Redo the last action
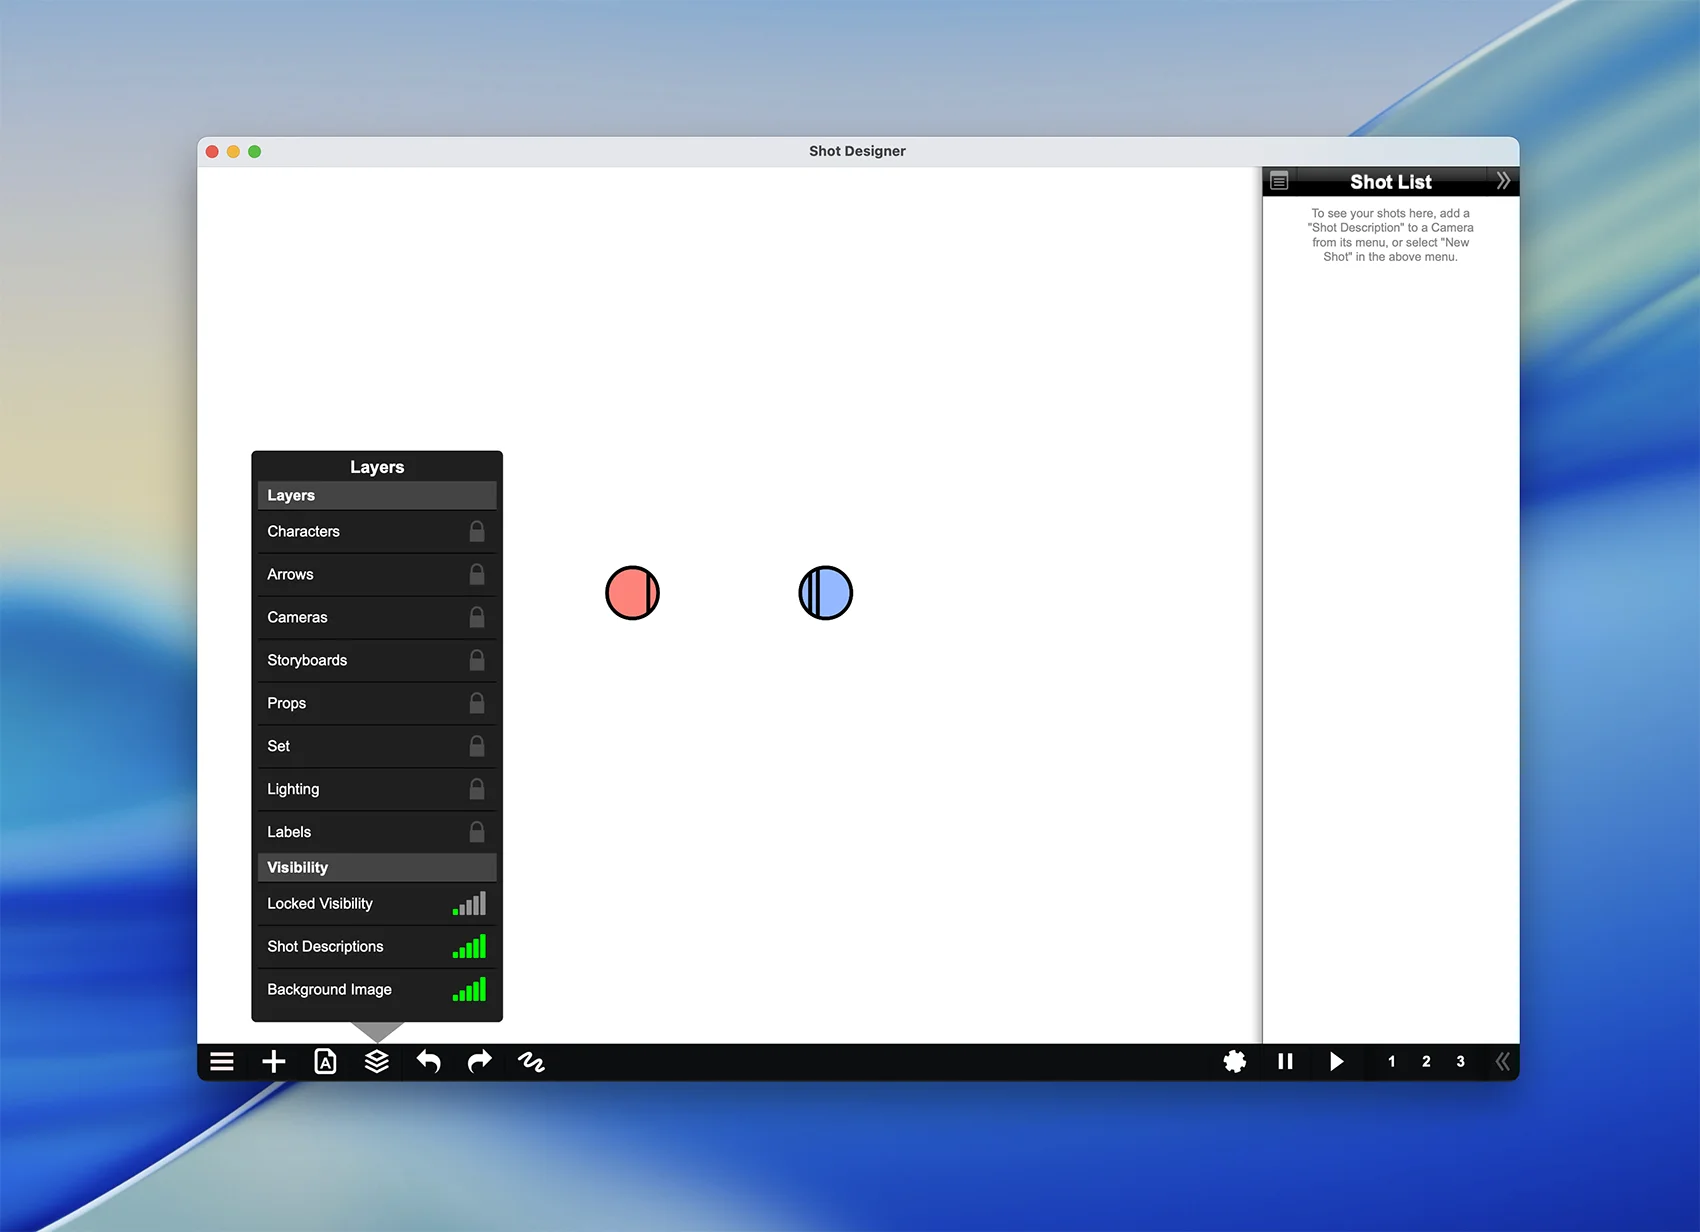This screenshot has height=1232, width=1700. point(480,1062)
